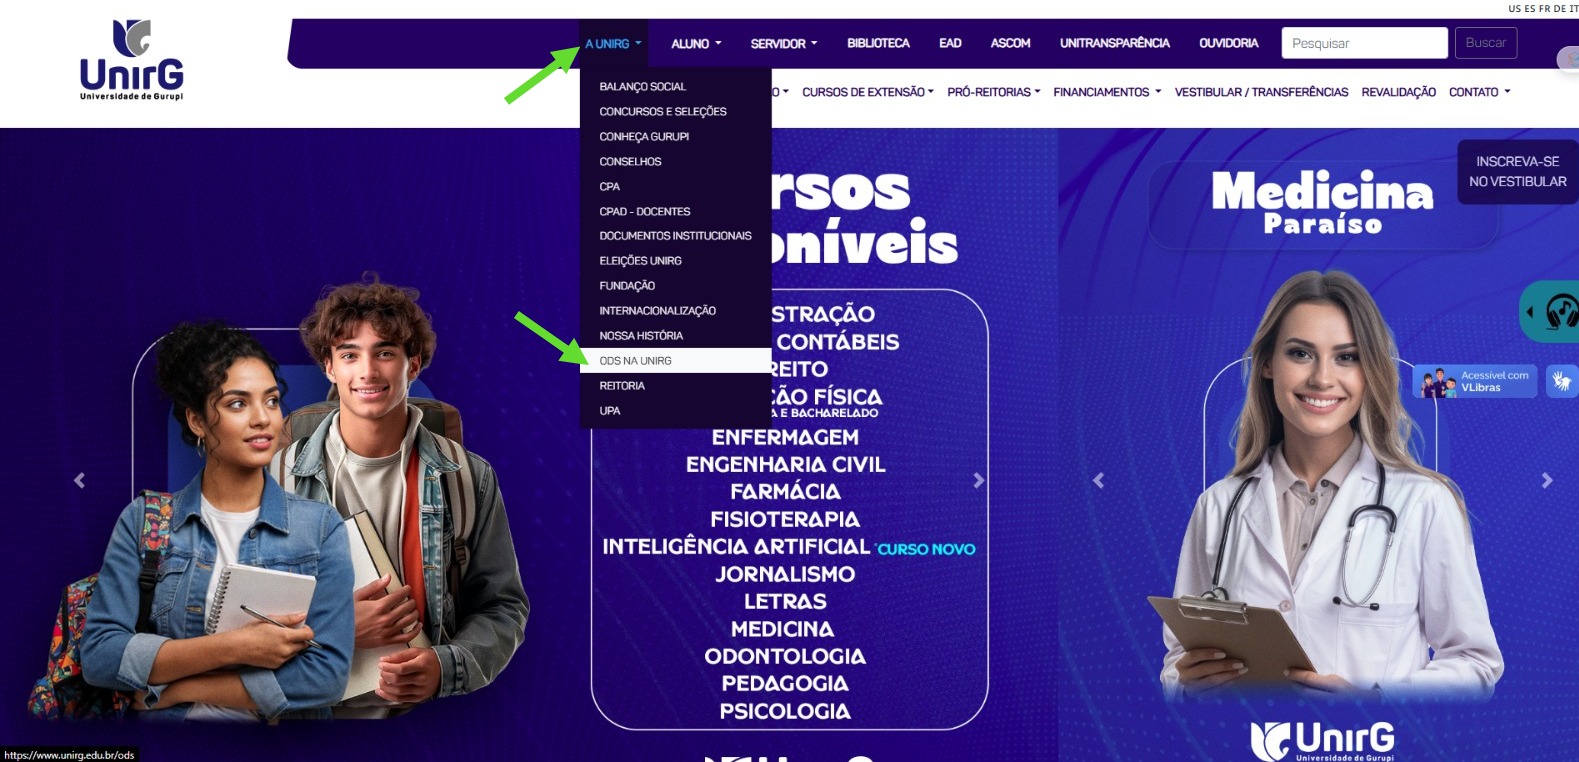Viewport: 1579px width, 762px height.
Task: Click INSCREVA-SE NO VESTIBULAR button
Action: 1517,172
